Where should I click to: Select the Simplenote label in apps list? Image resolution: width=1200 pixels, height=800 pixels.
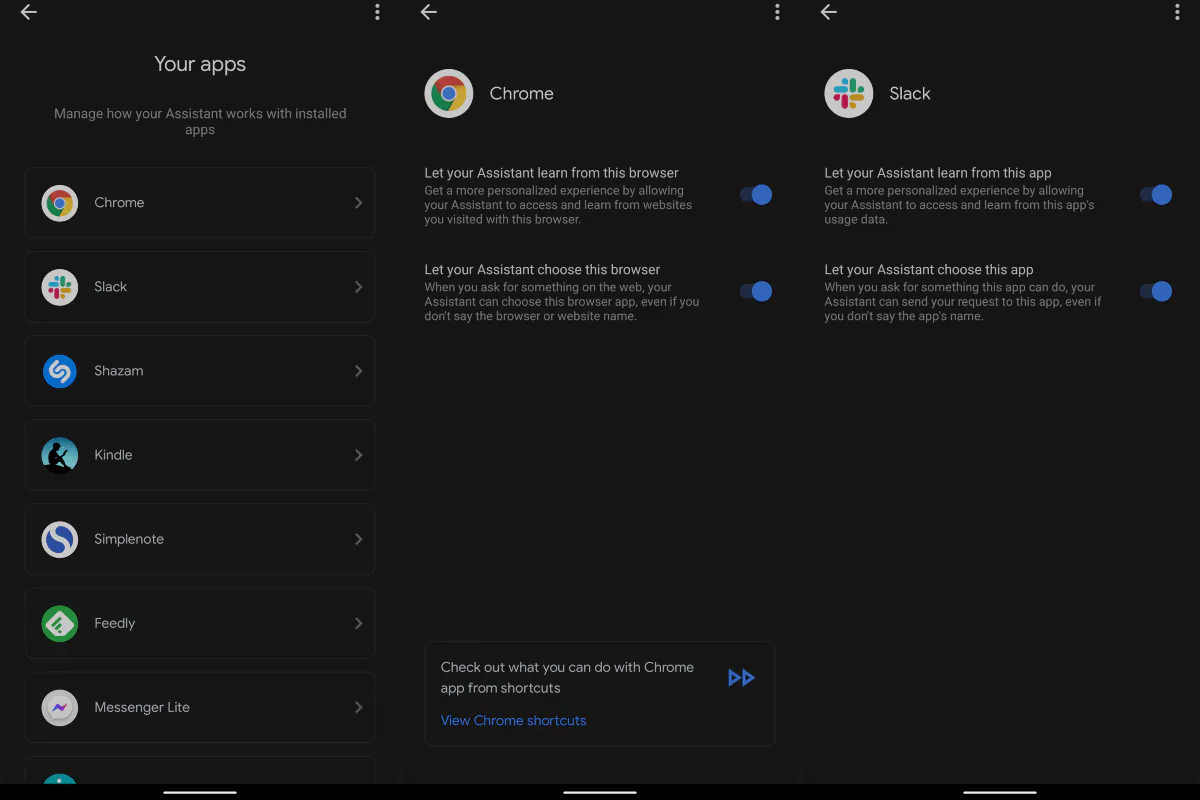point(129,539)
